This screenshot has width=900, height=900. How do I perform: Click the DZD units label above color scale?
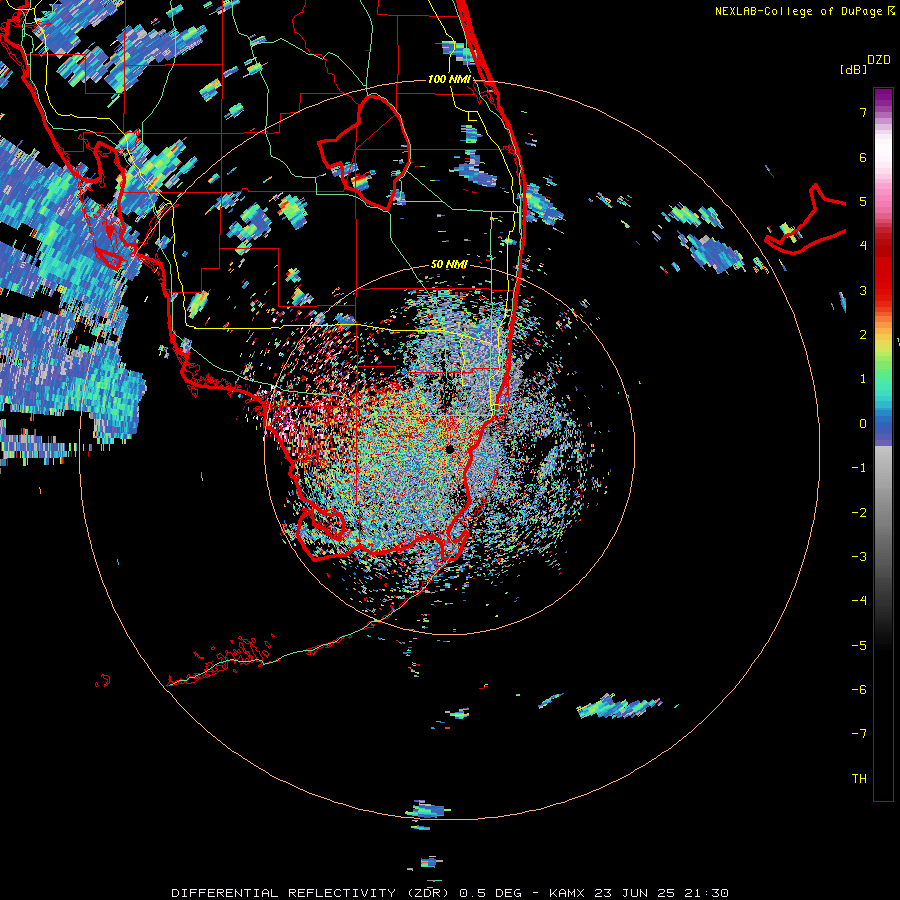click(879, 60)
